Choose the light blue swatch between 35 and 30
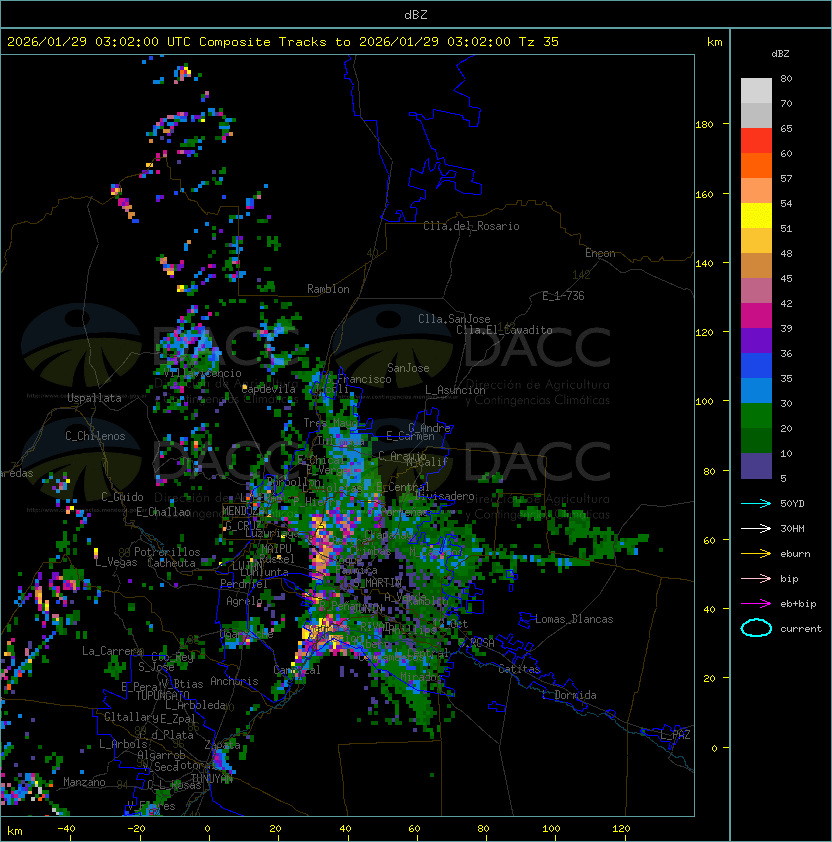832x842 pixels. pyautogui.click(x=756, y=390)
